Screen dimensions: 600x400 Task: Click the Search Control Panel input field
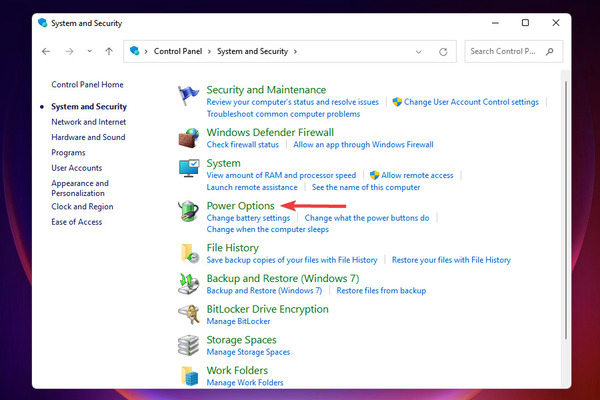pos(514,51)
